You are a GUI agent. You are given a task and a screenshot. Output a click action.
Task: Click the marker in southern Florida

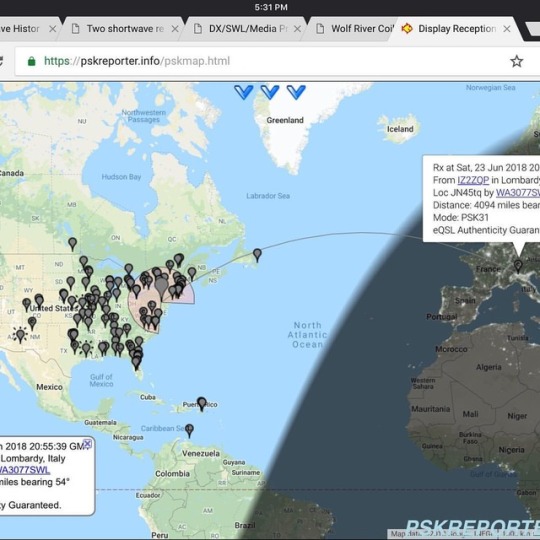(x=136, y=364)
